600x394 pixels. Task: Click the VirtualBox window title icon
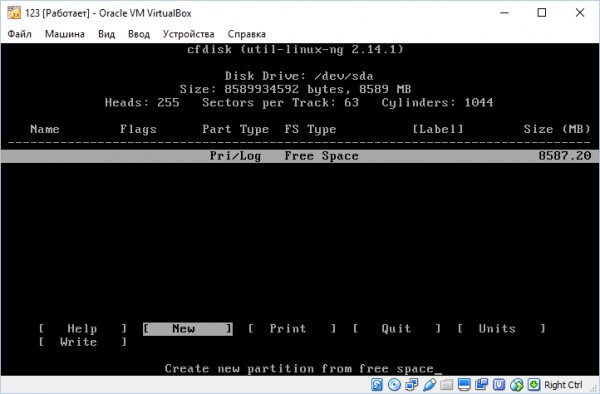pyautogui.click(x=14, y=13)
